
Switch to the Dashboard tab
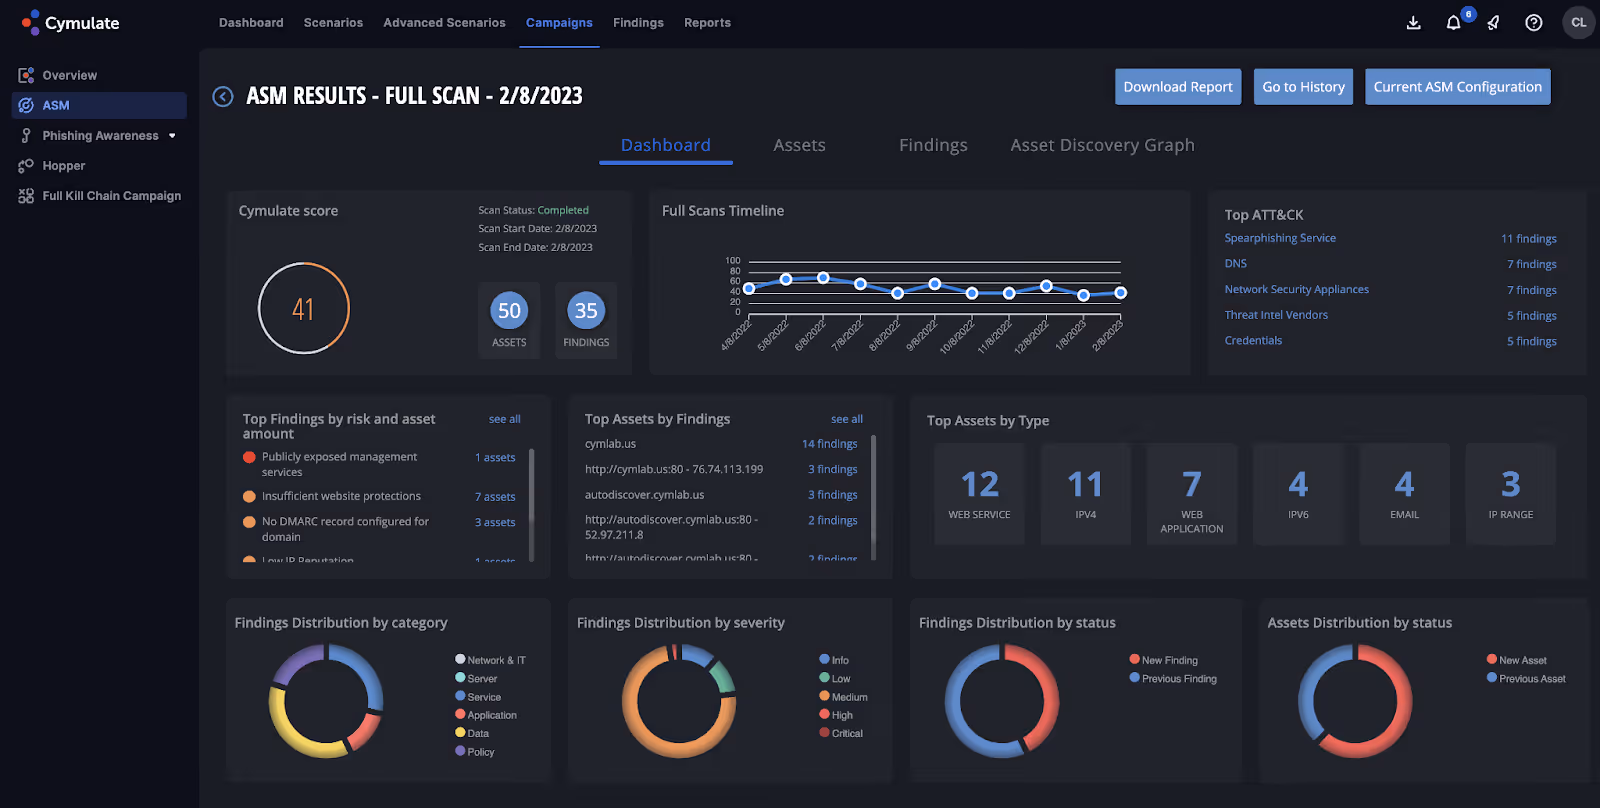point(666,145)
